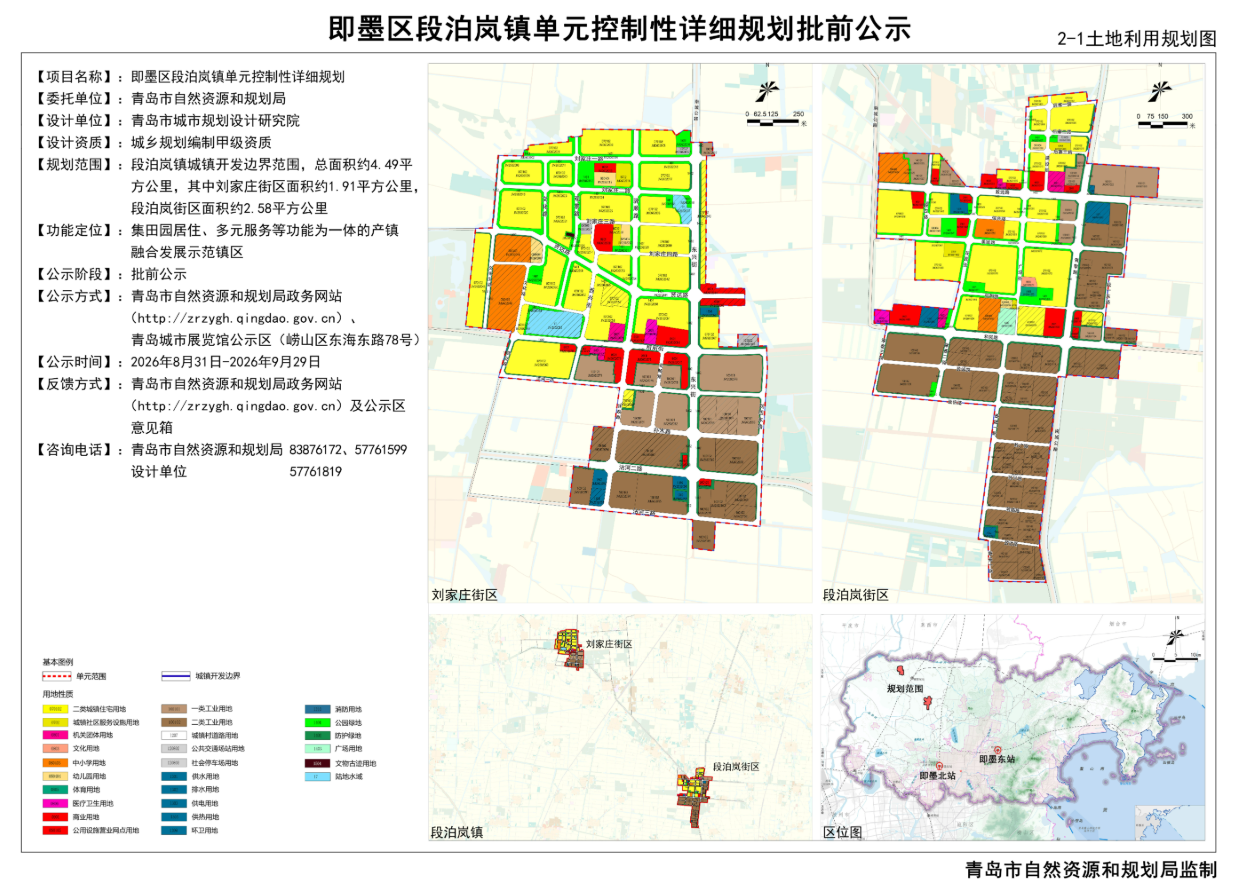1251x888 pixels.
Task: Click the 城镇开发边界 blue line legend symbol
Action: click(175, 677)
